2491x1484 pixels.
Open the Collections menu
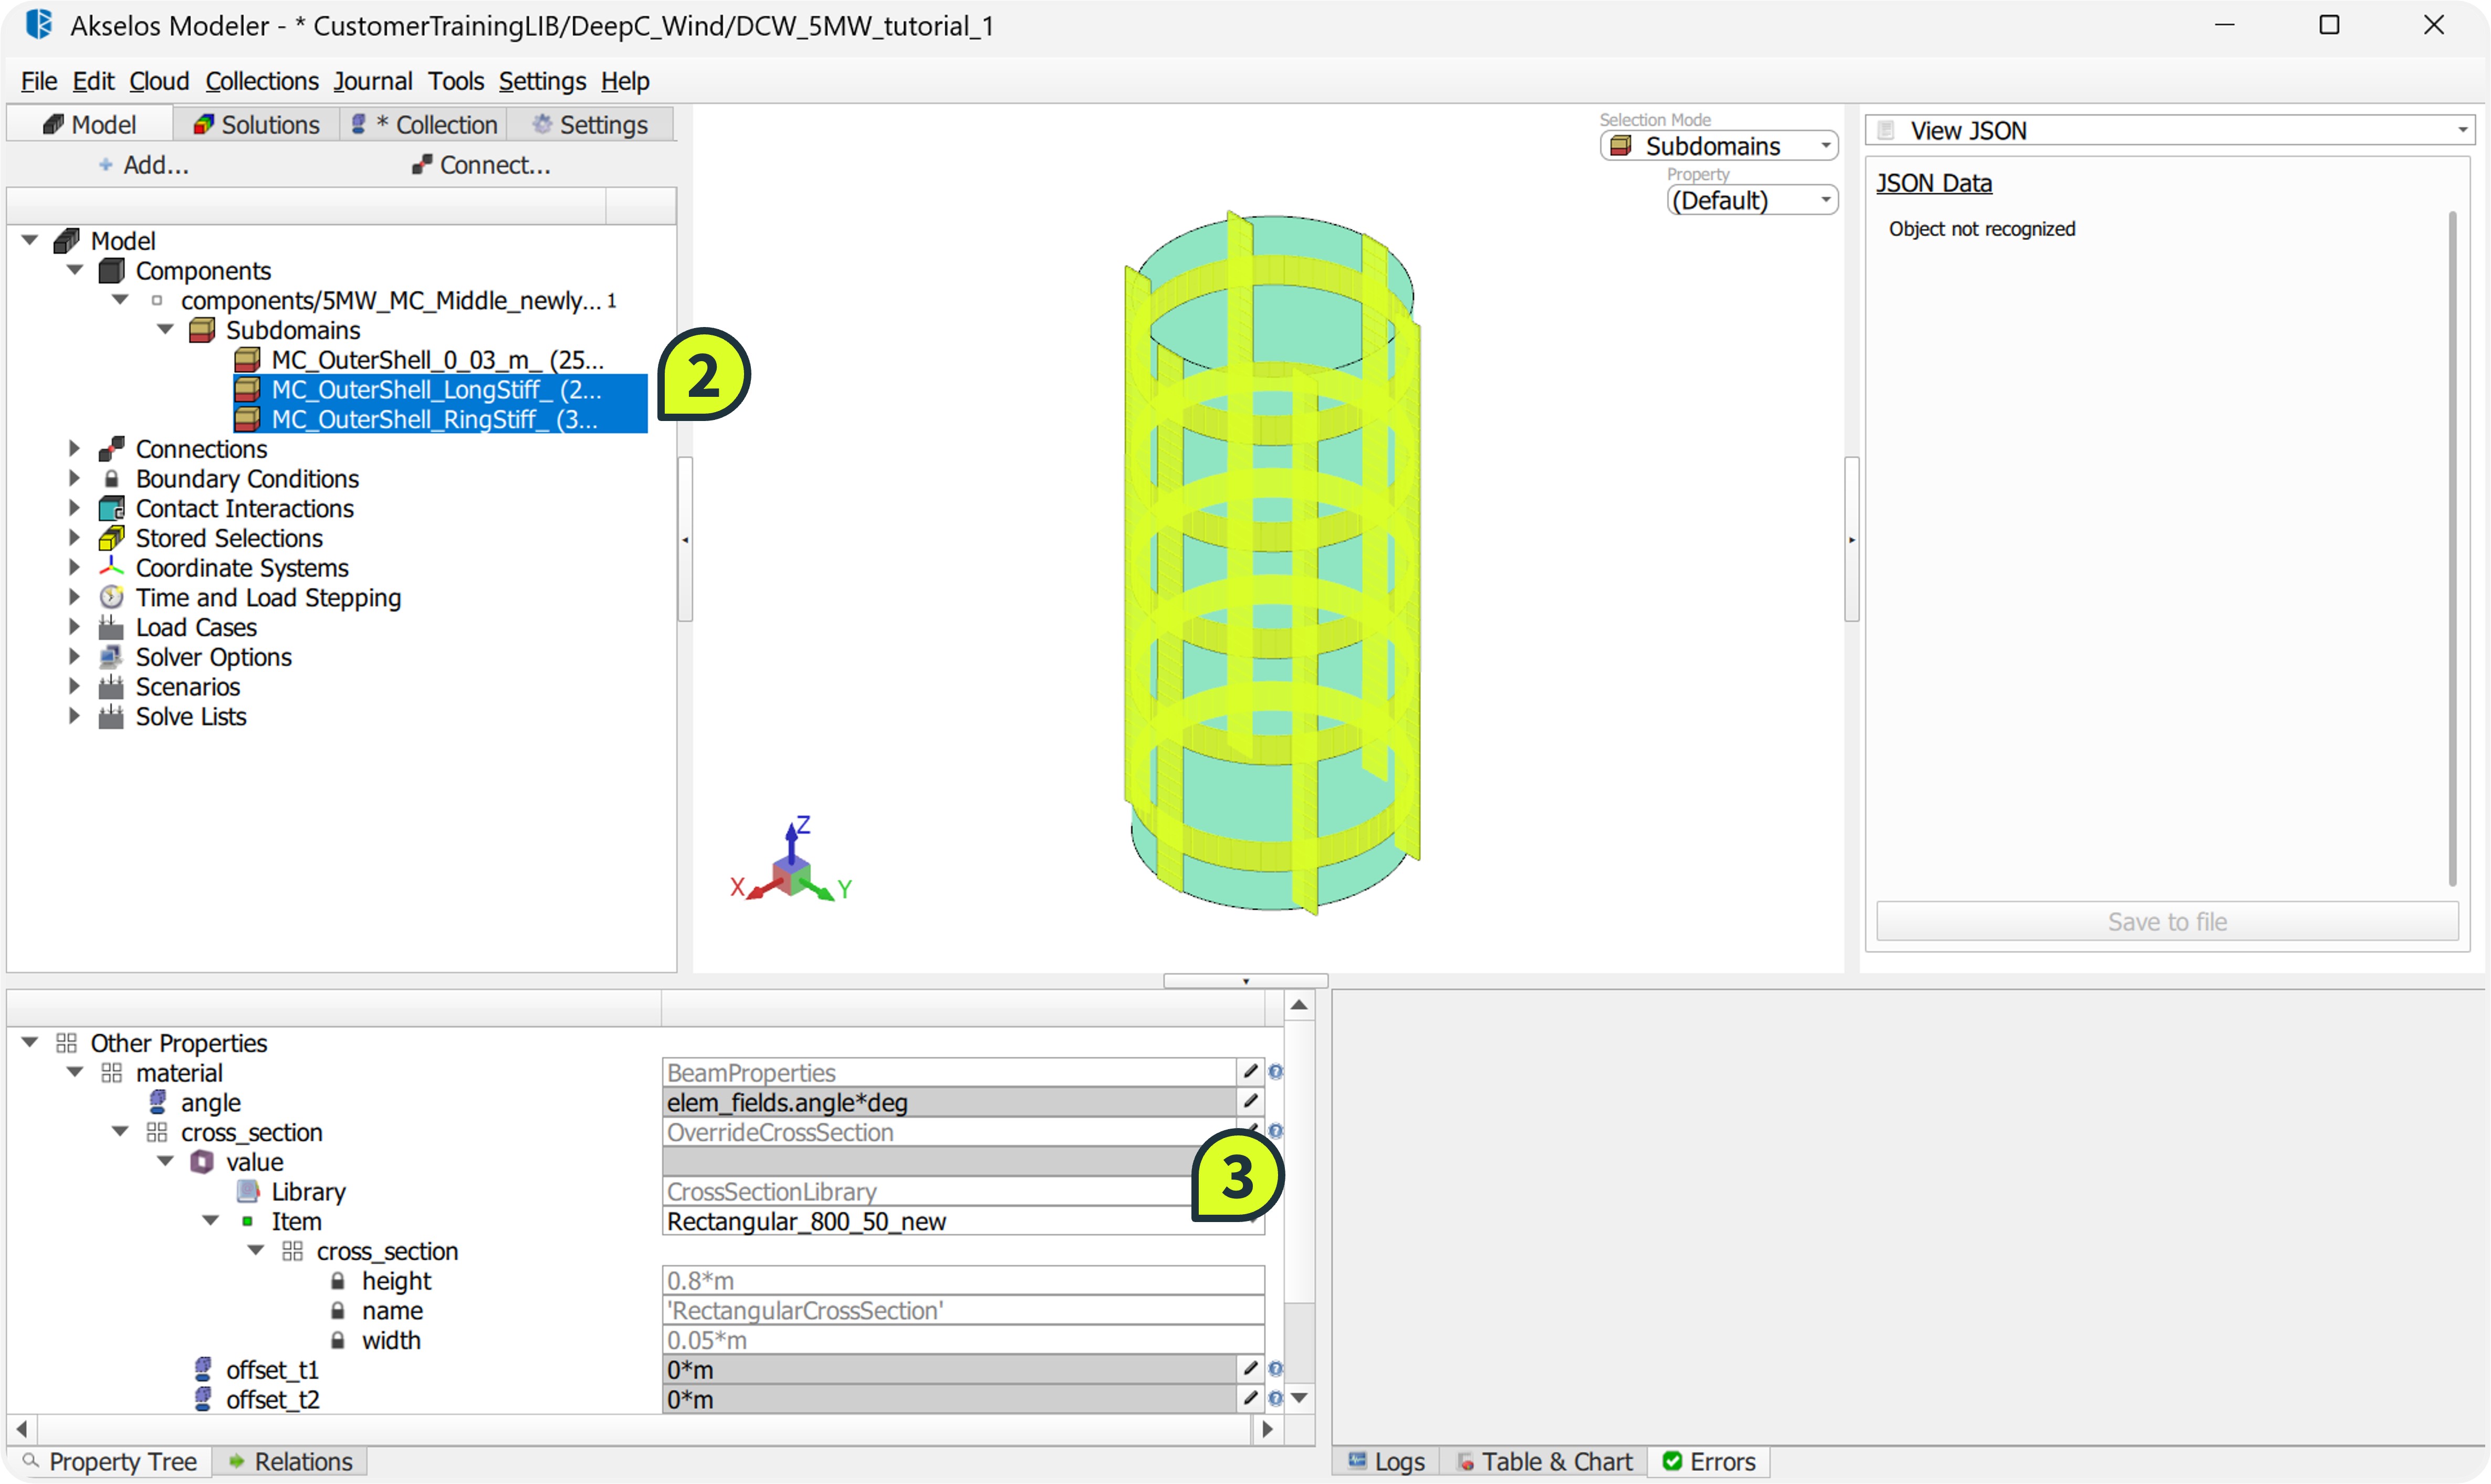(x=262, y=81)
